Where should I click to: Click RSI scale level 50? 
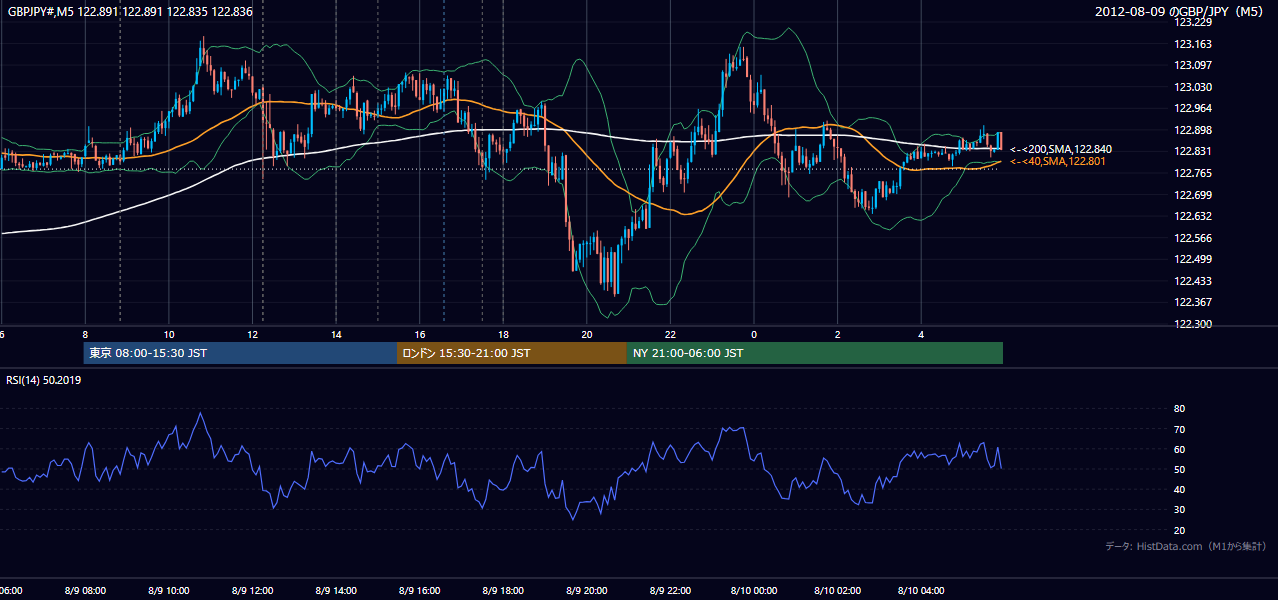(1179, 469)
